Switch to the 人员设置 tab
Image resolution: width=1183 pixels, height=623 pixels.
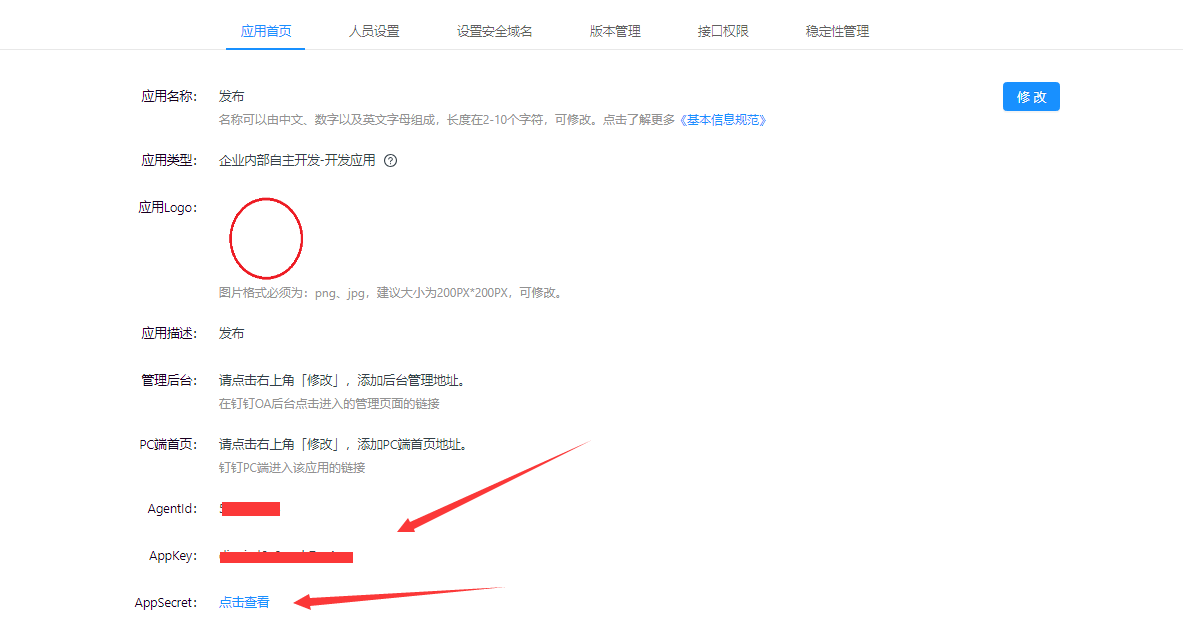pyautogui.click(x=374, y=31)
